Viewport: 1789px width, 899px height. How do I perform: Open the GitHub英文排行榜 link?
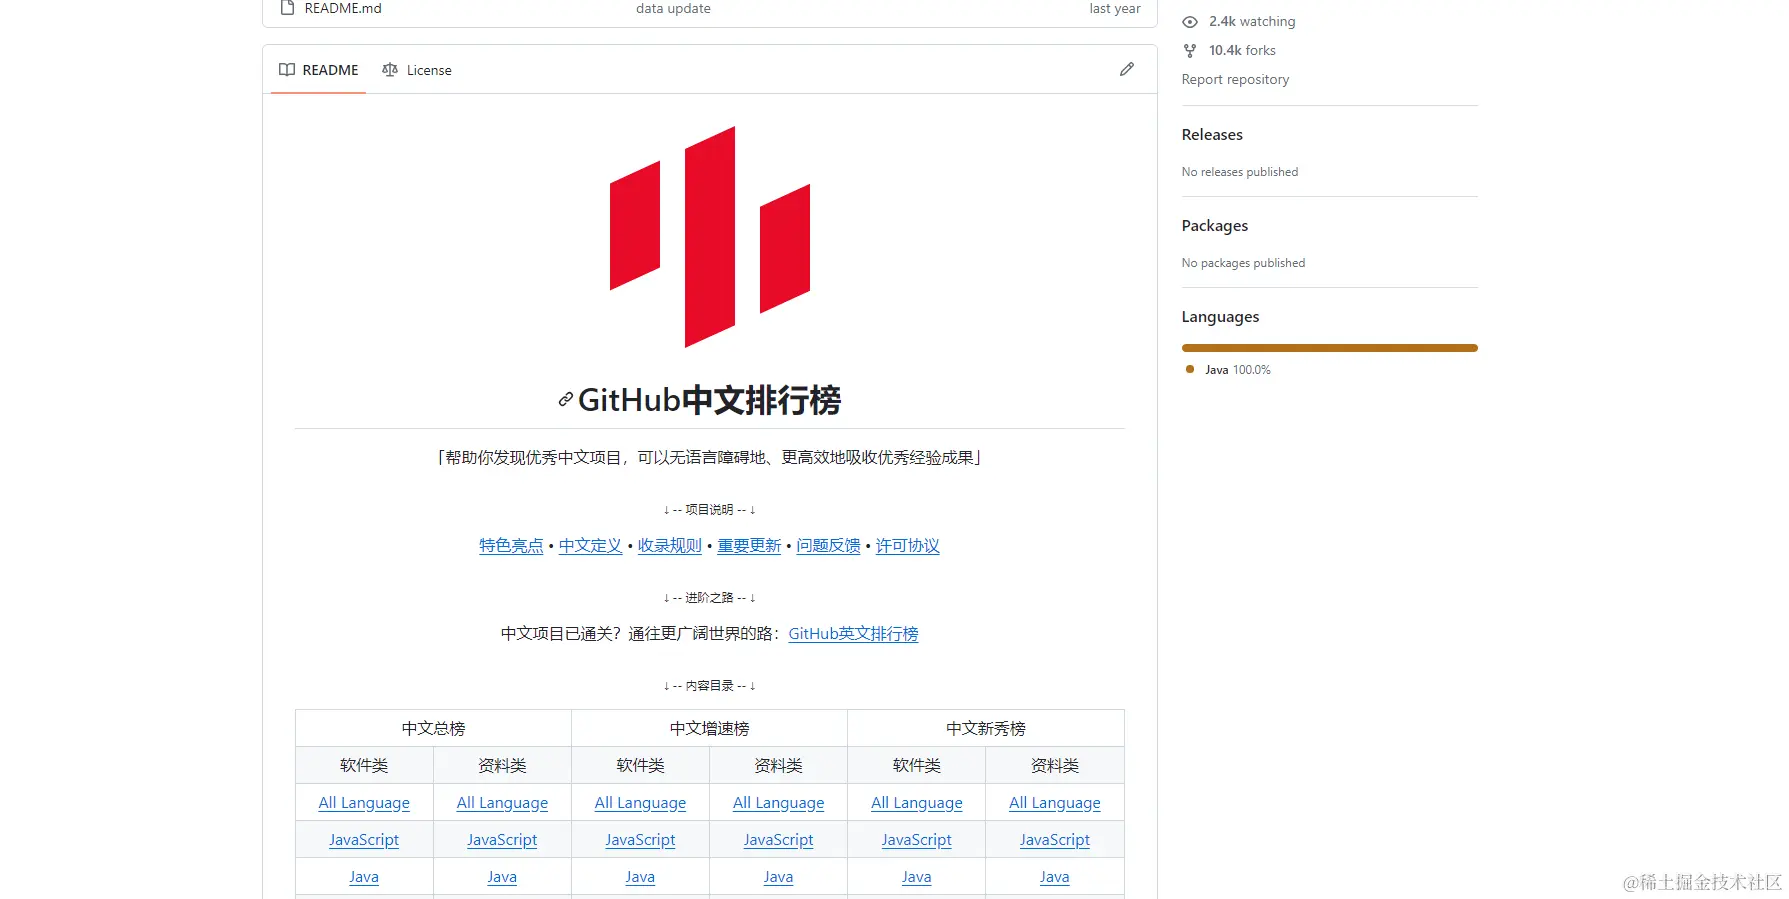(x=853, y=634)
